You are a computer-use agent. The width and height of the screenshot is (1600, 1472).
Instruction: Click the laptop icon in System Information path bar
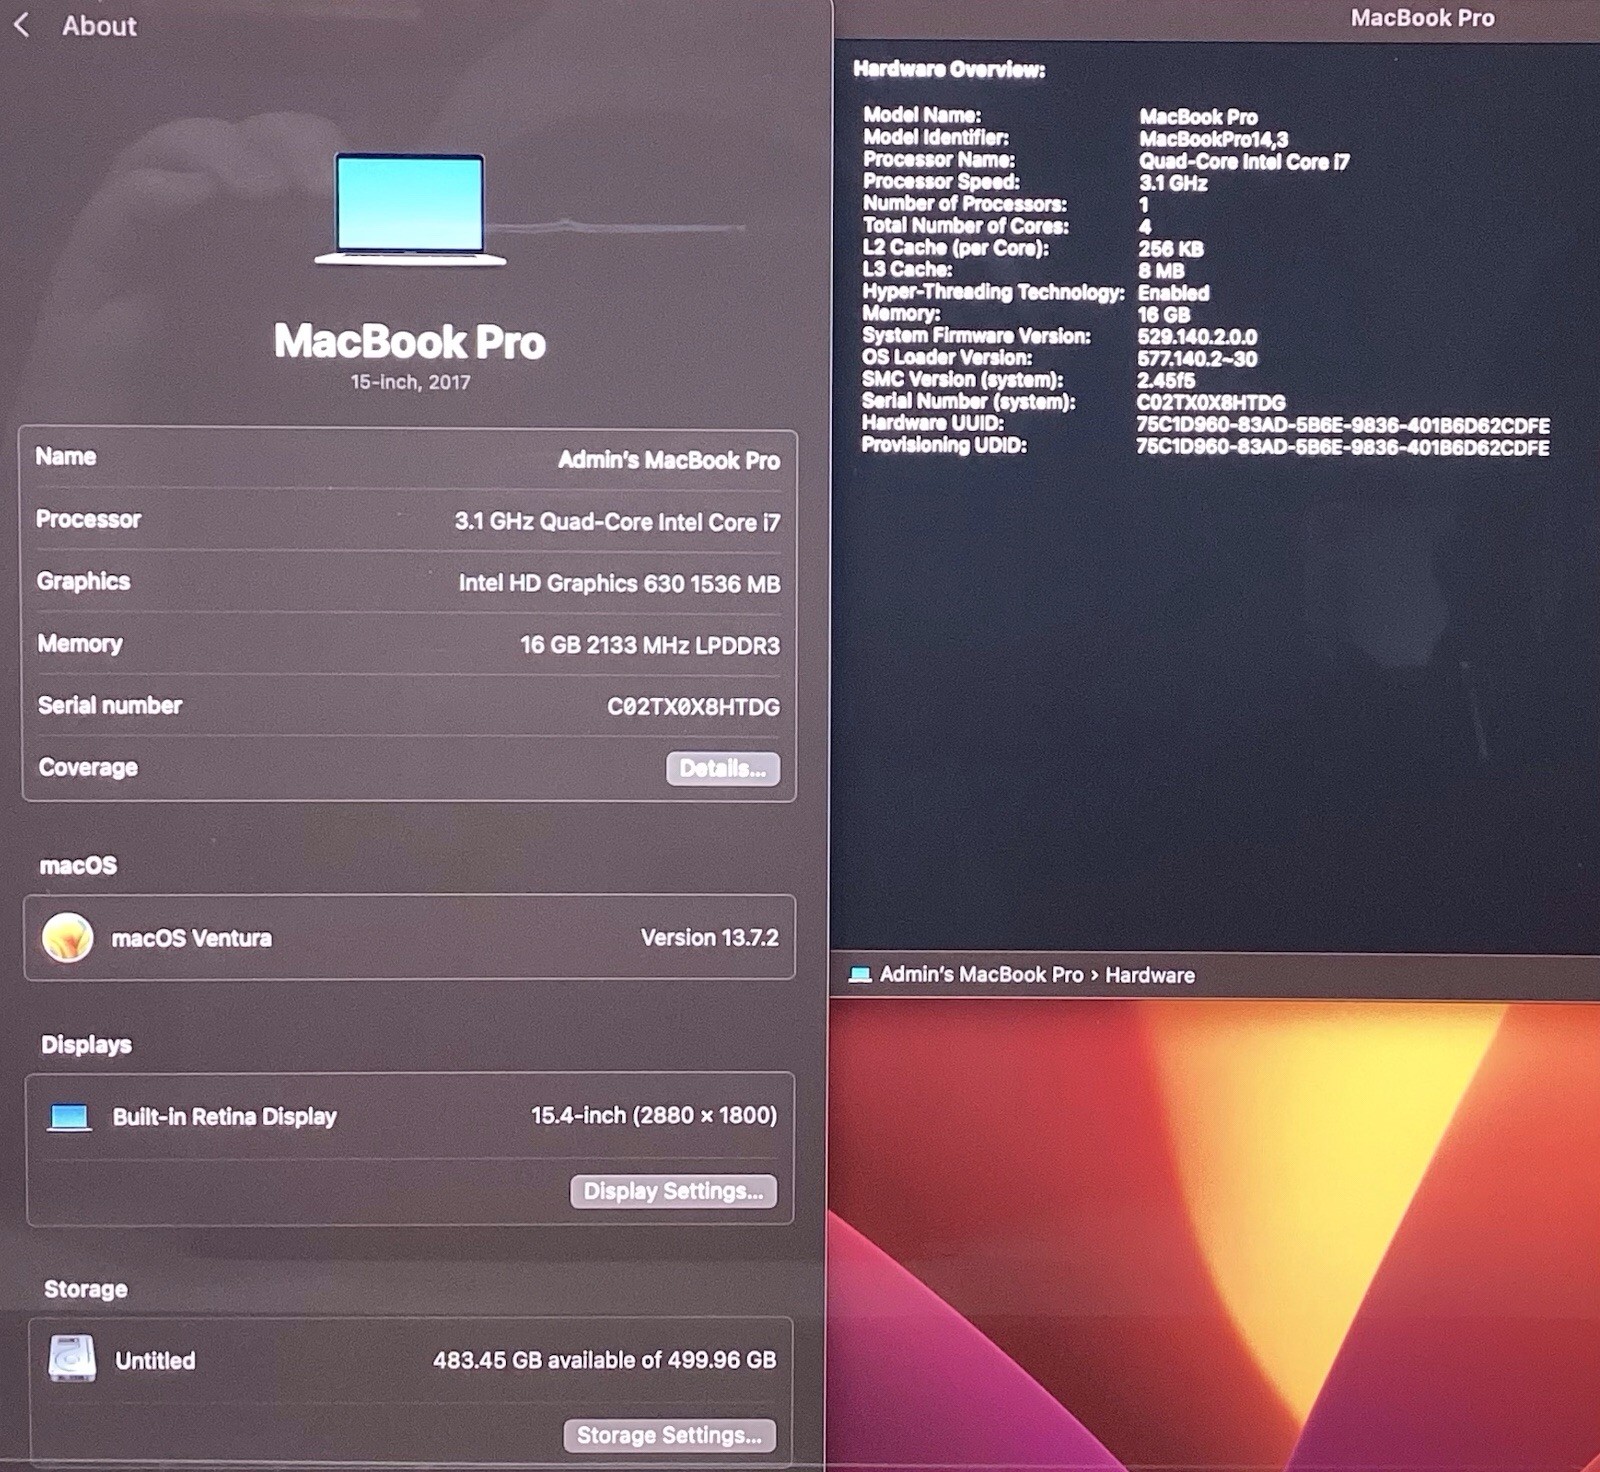[x=859, y=975]
